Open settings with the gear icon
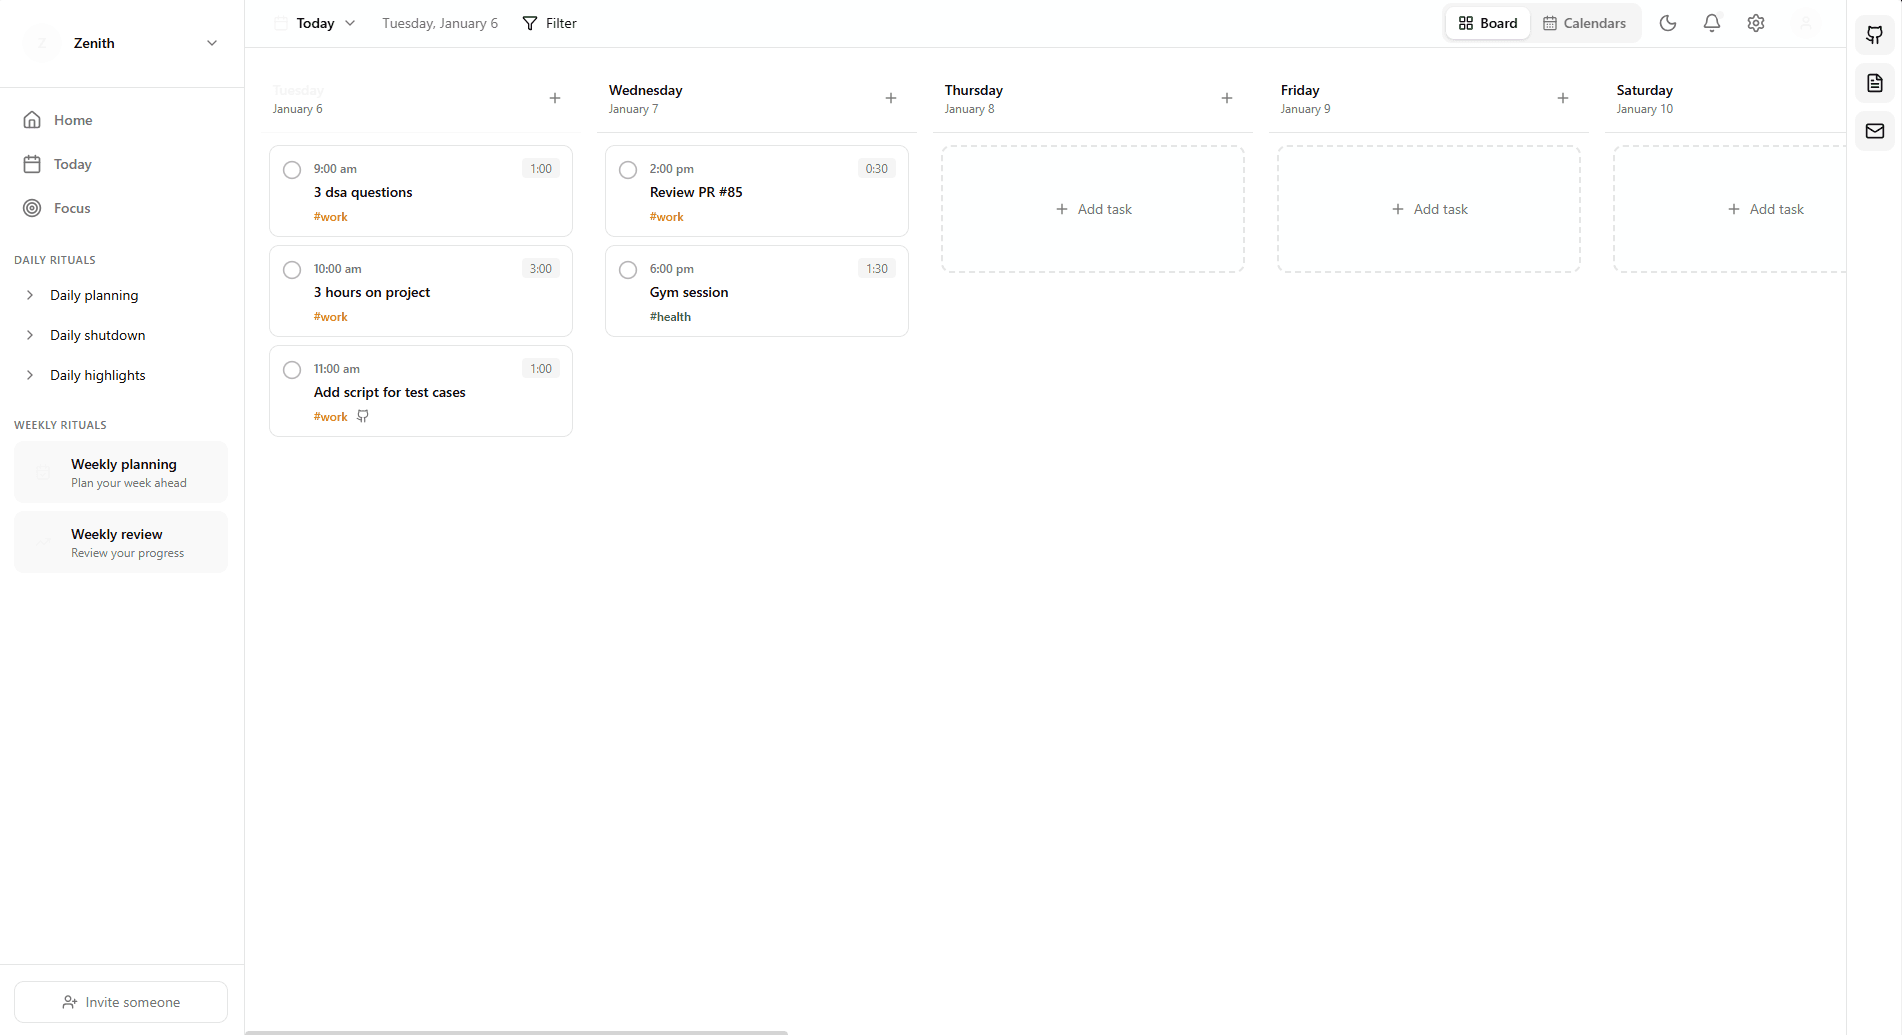The width and height of the screenshot is (1902, 1035). [x=1755, y=22]
